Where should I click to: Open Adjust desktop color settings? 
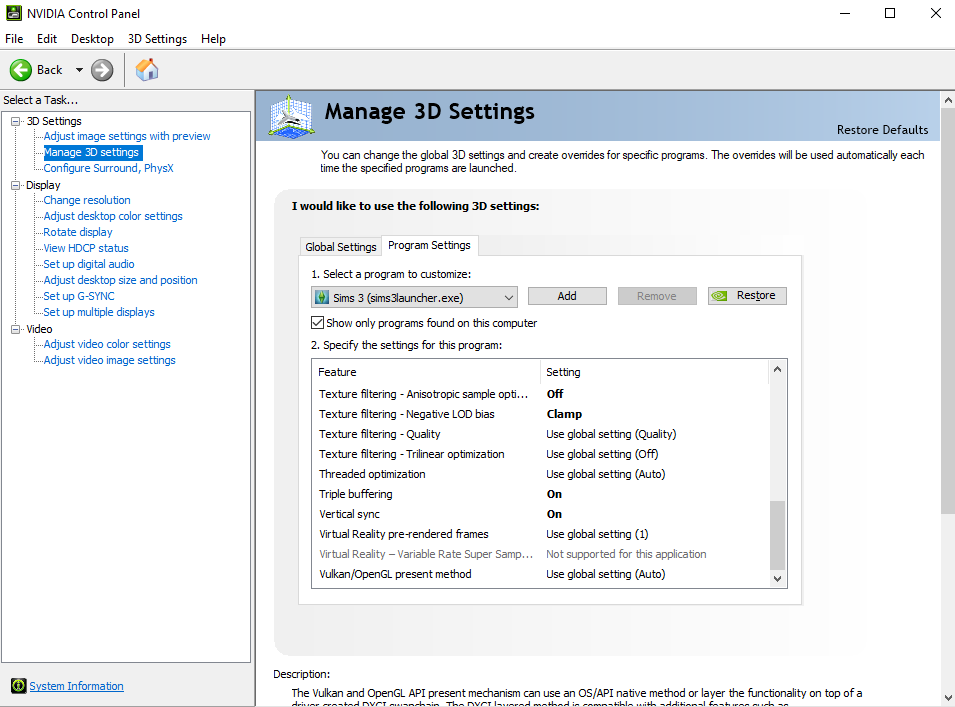113,216
